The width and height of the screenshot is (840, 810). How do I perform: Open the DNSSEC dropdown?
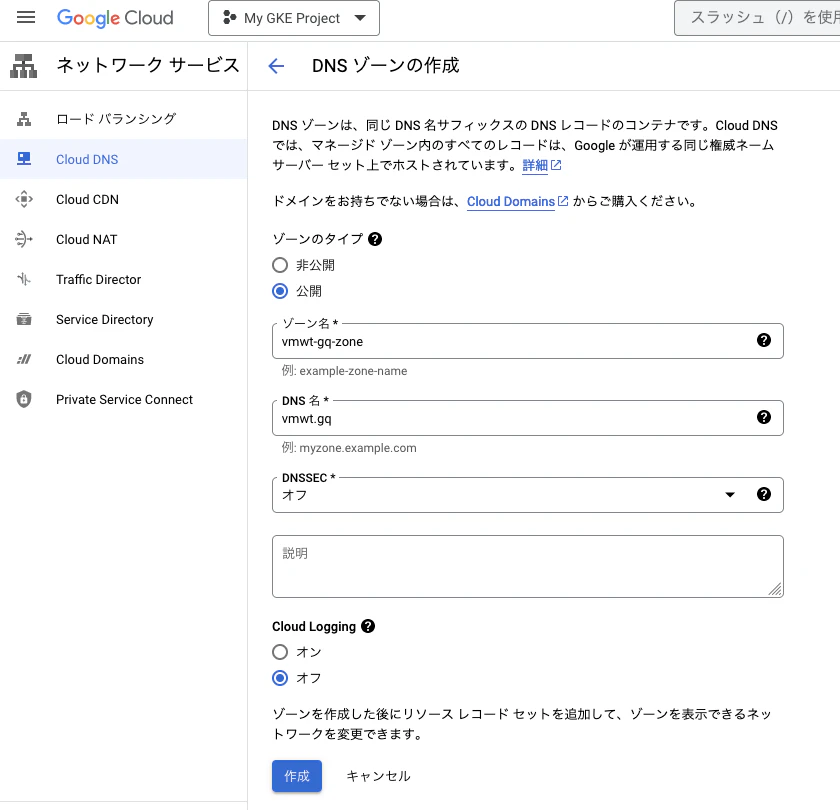(730, 494)
